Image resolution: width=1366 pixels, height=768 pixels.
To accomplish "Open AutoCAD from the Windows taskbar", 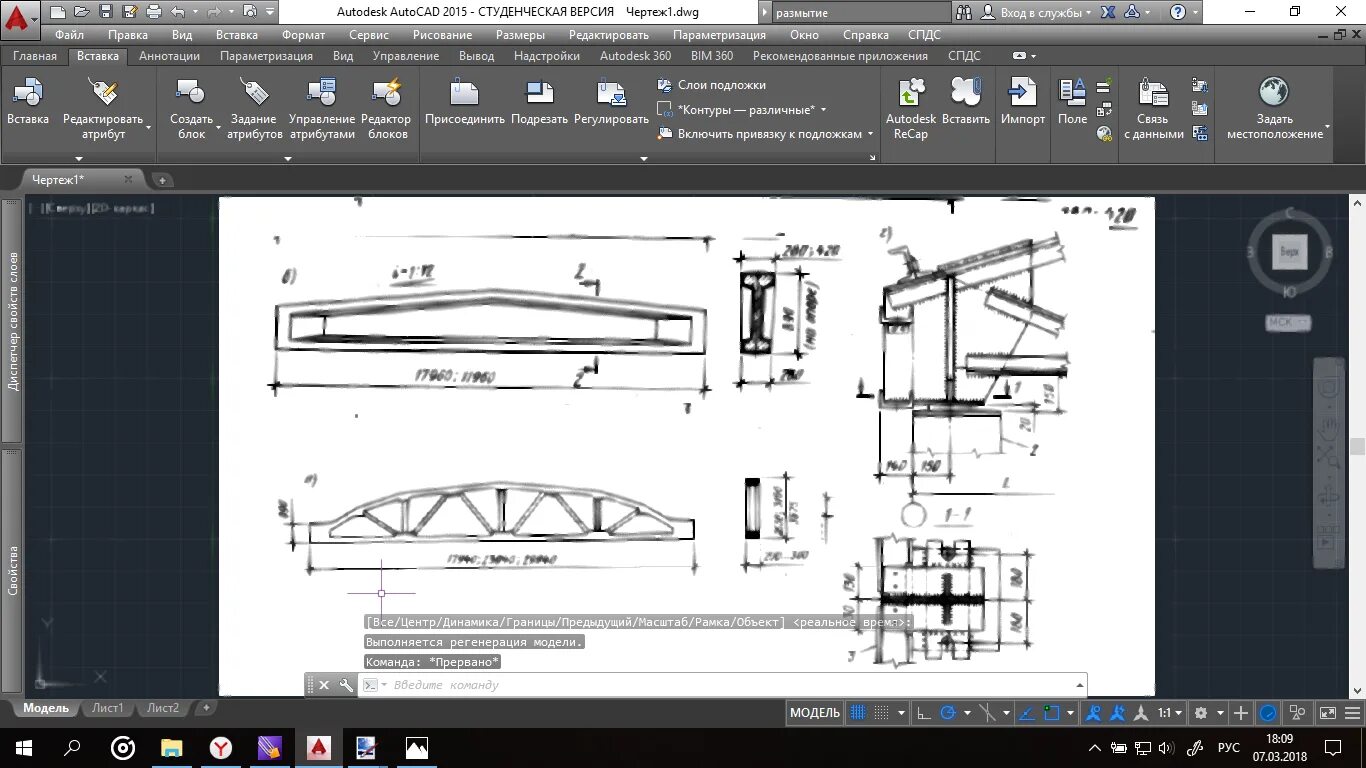I will click(318, 747).
